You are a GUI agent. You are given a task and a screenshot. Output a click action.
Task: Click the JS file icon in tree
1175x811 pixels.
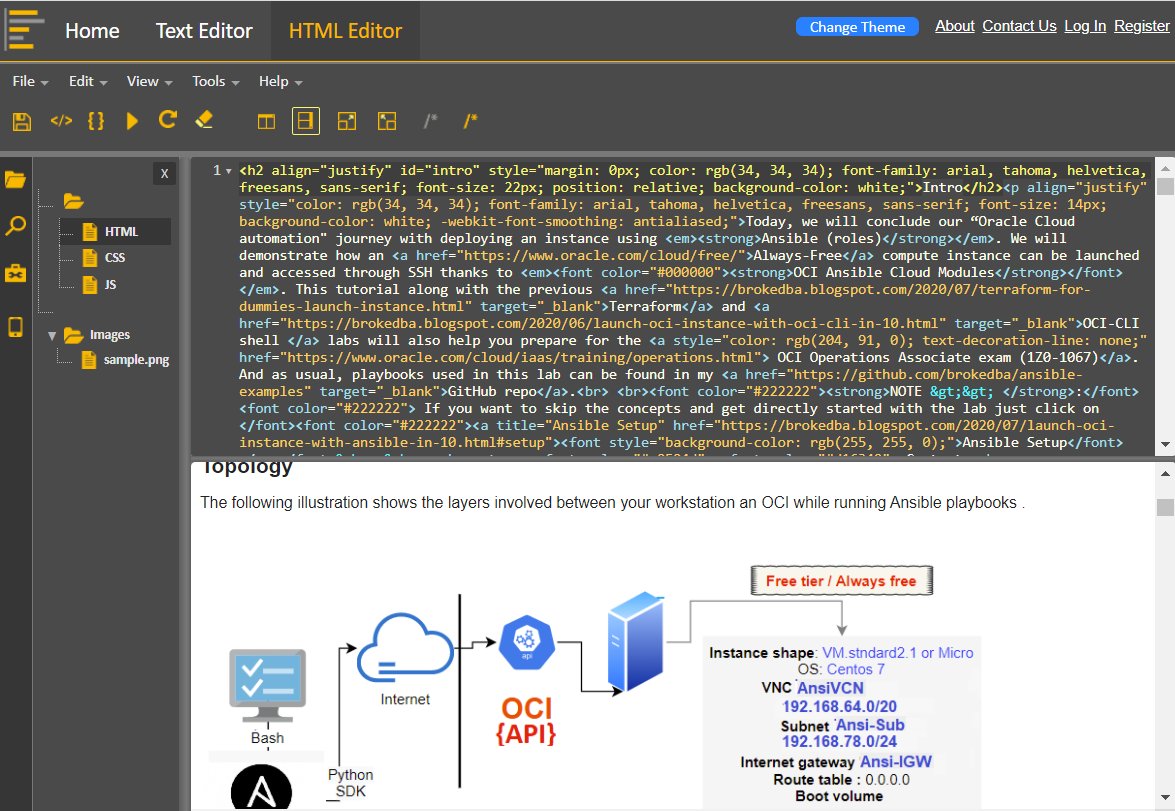point(90,285)
